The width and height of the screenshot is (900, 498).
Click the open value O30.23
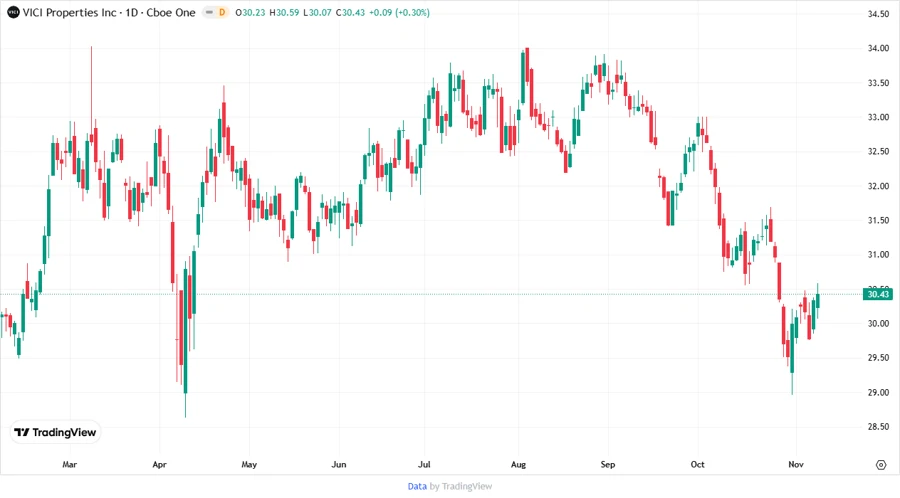(x=250, y=12)
